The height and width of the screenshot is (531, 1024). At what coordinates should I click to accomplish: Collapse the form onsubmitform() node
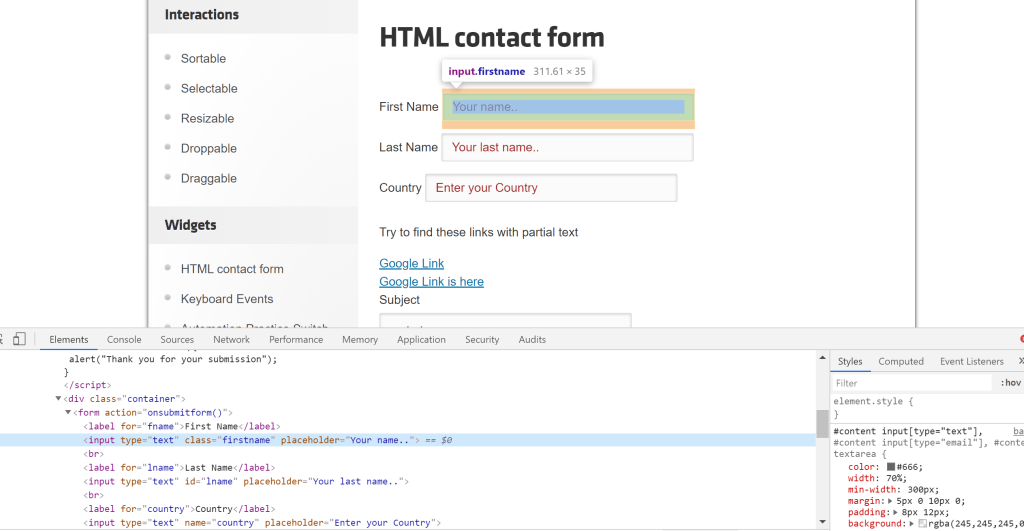tap(68, 412)
